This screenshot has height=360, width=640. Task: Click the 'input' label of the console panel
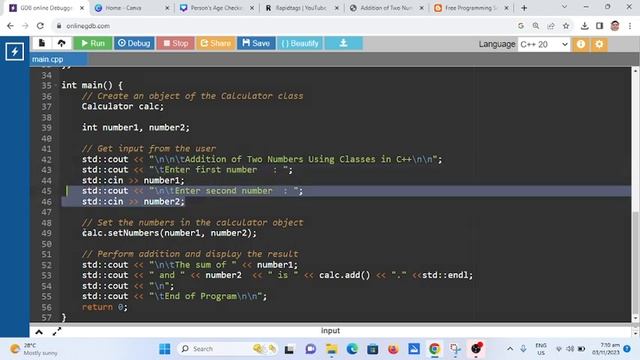tap(330, 331)
